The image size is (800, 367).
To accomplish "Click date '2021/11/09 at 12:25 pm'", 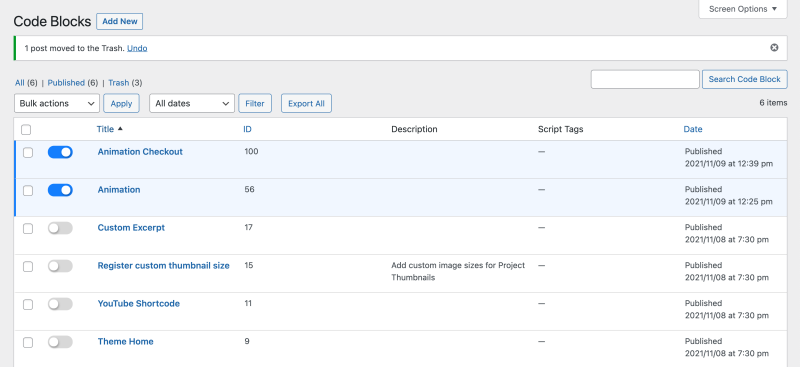I will (729, 202).
